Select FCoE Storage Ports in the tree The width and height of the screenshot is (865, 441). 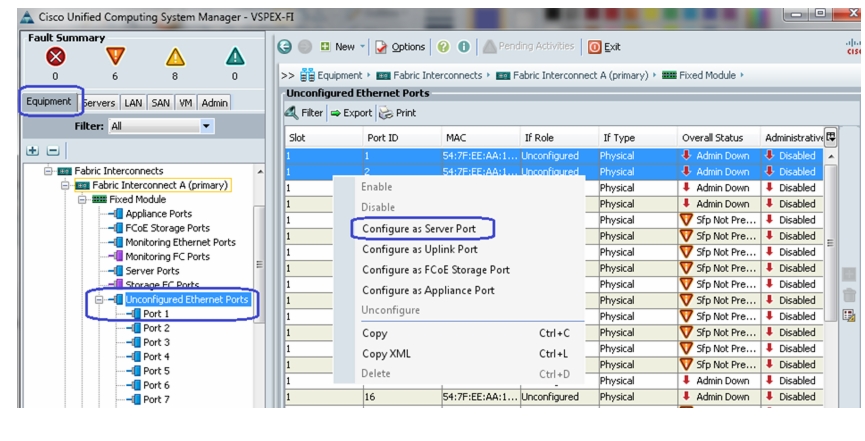tap(167, 228)
